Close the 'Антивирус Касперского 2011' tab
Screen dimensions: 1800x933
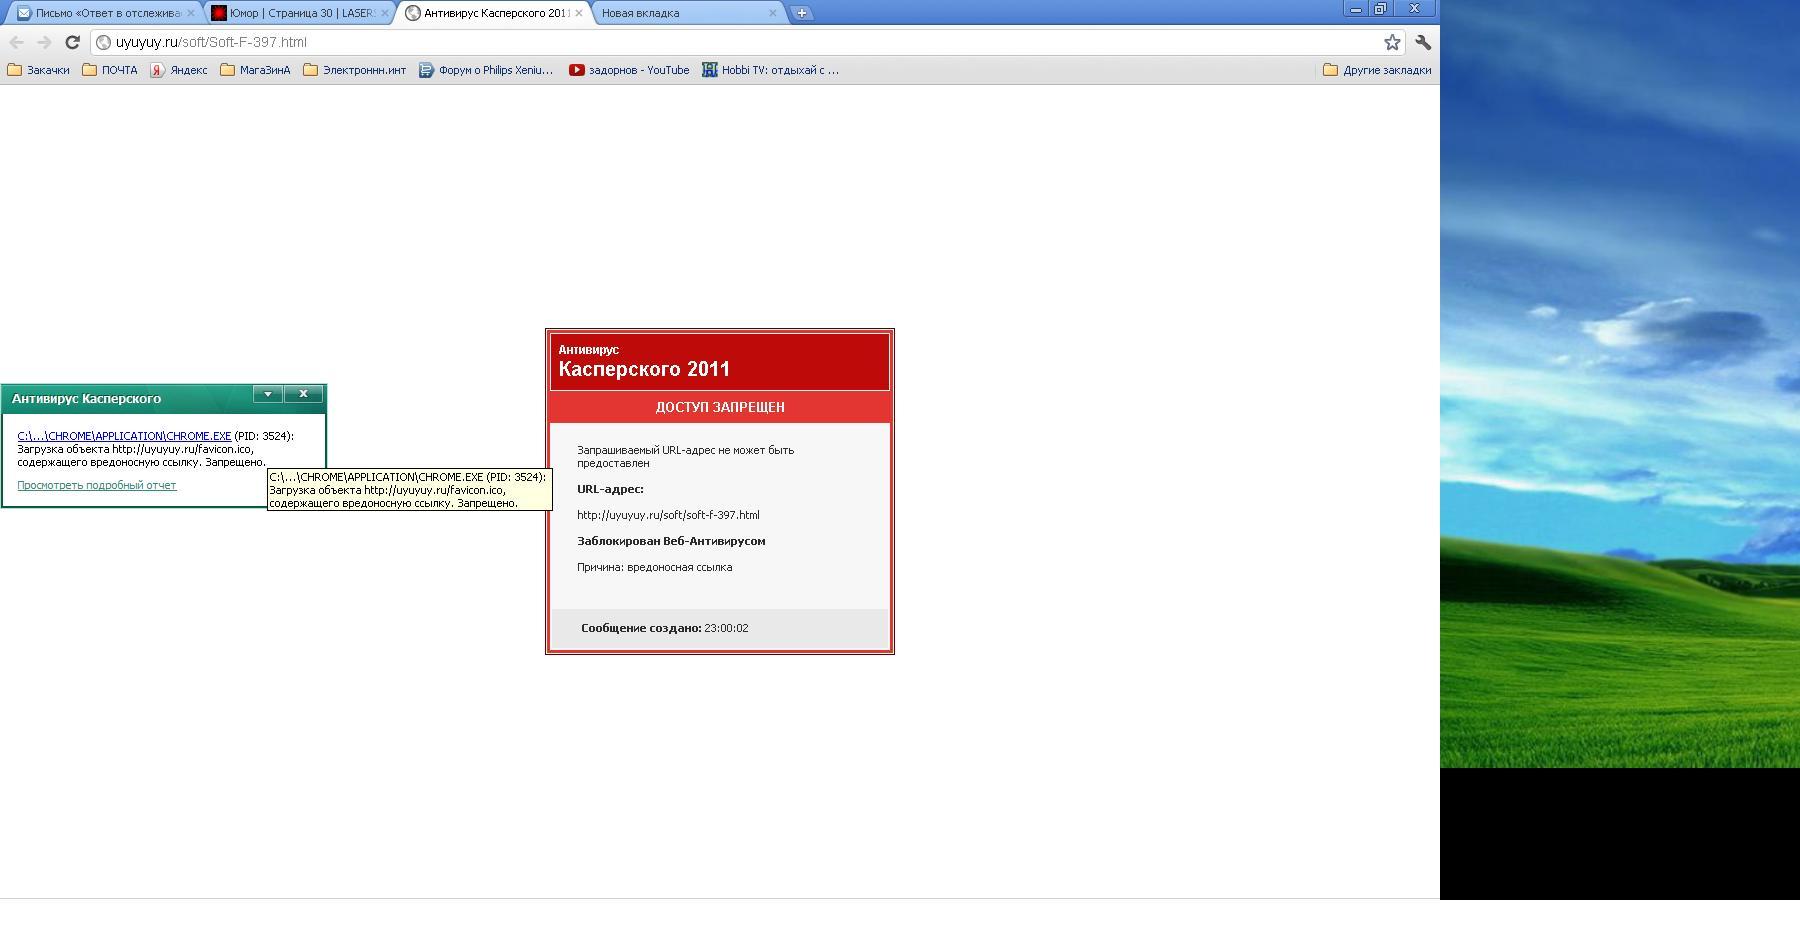tap(578, 13)
